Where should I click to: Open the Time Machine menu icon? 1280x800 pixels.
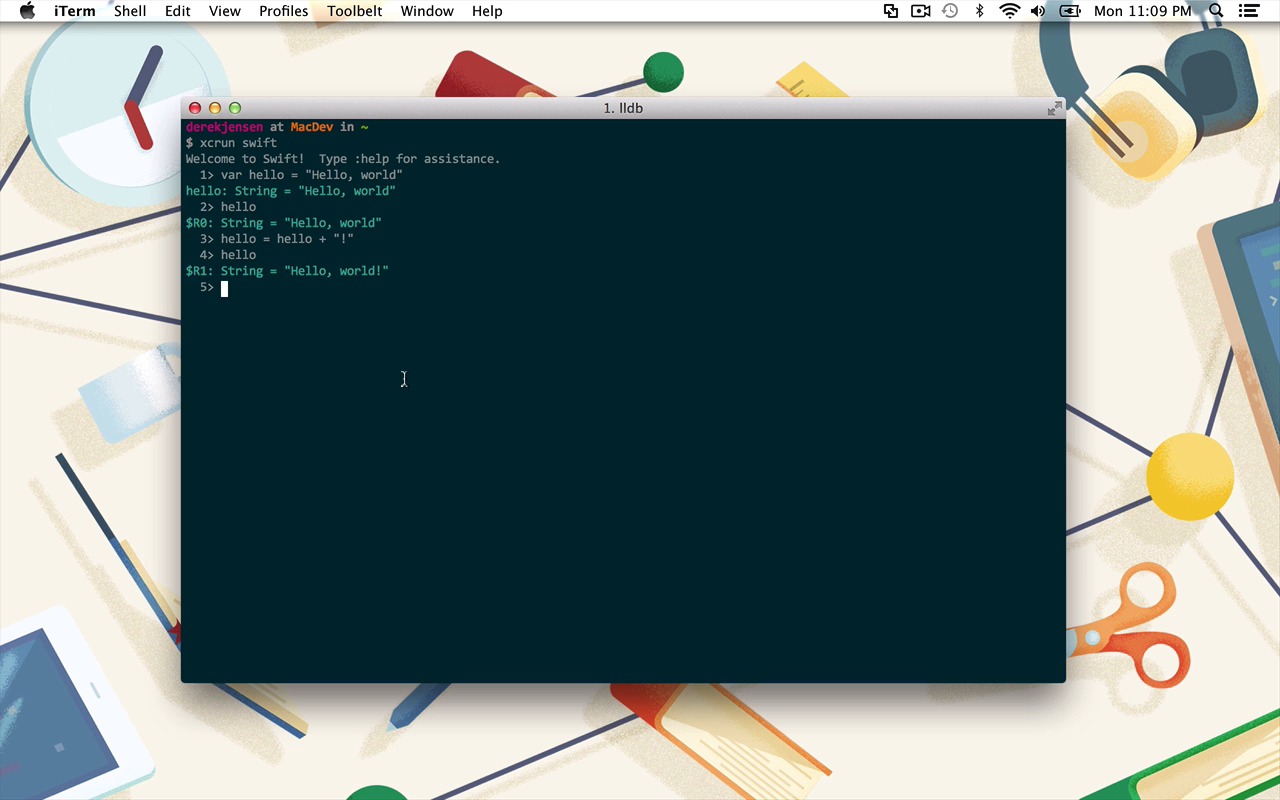pos(950,11)
